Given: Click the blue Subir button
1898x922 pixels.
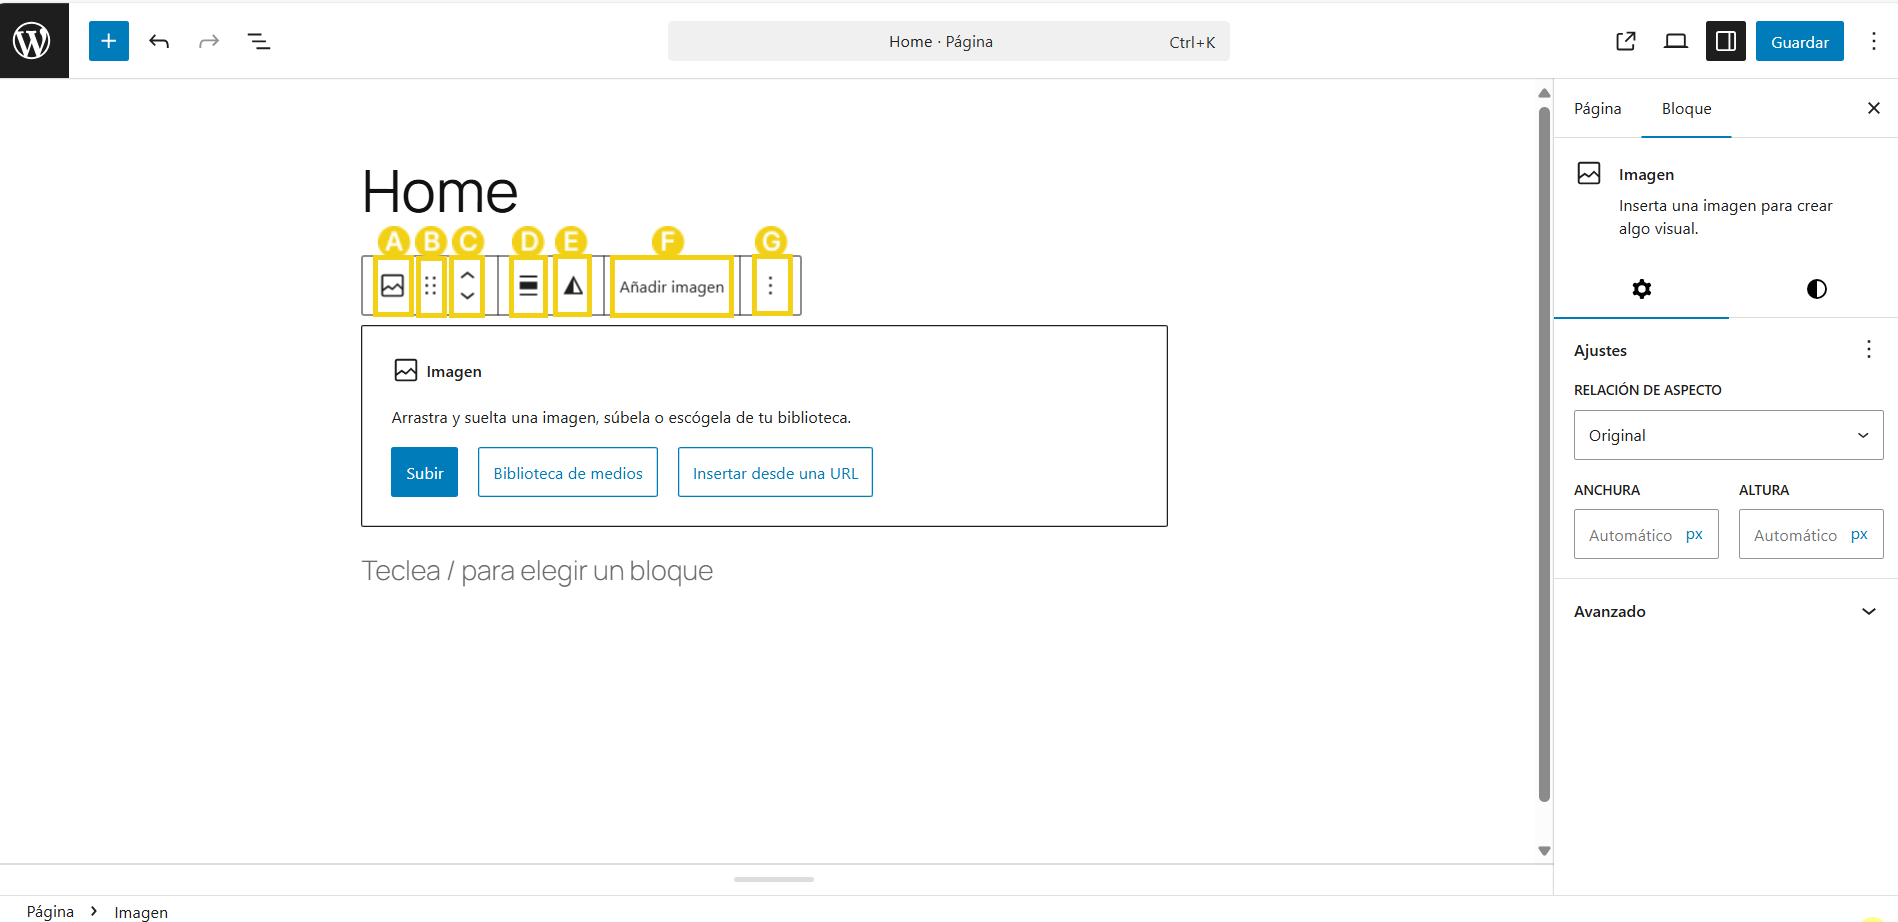Looking at the screenshot, I should (424, 472).
